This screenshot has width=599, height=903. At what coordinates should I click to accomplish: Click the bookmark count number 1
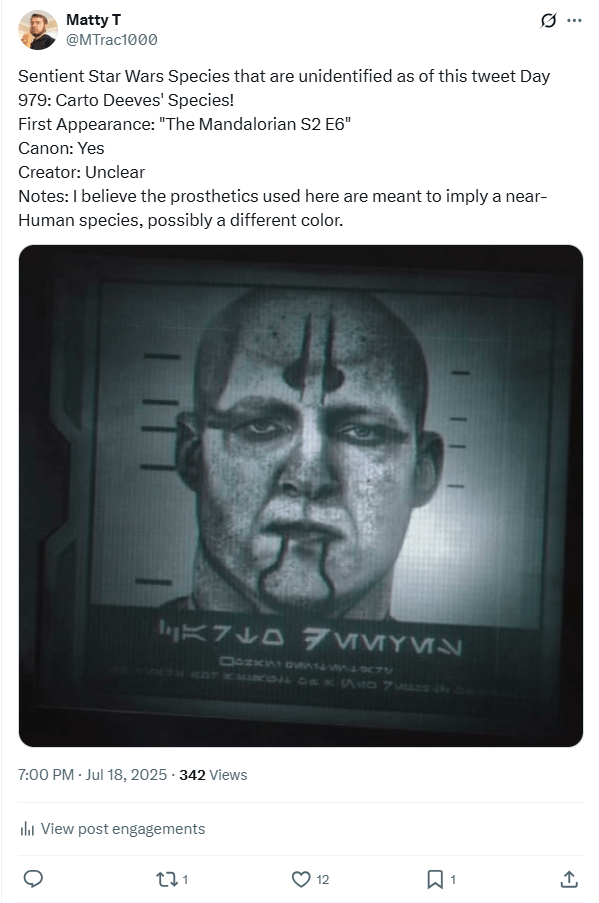[453, 879]
